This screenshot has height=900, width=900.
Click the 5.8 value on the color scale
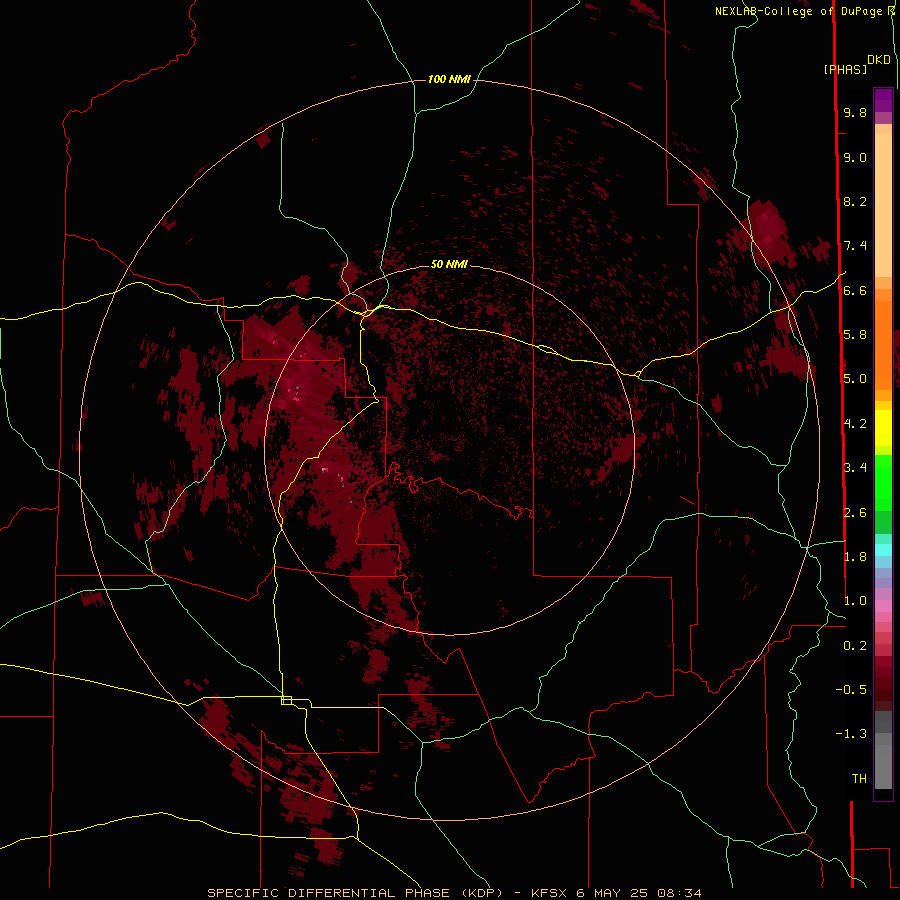click(855, 335)
